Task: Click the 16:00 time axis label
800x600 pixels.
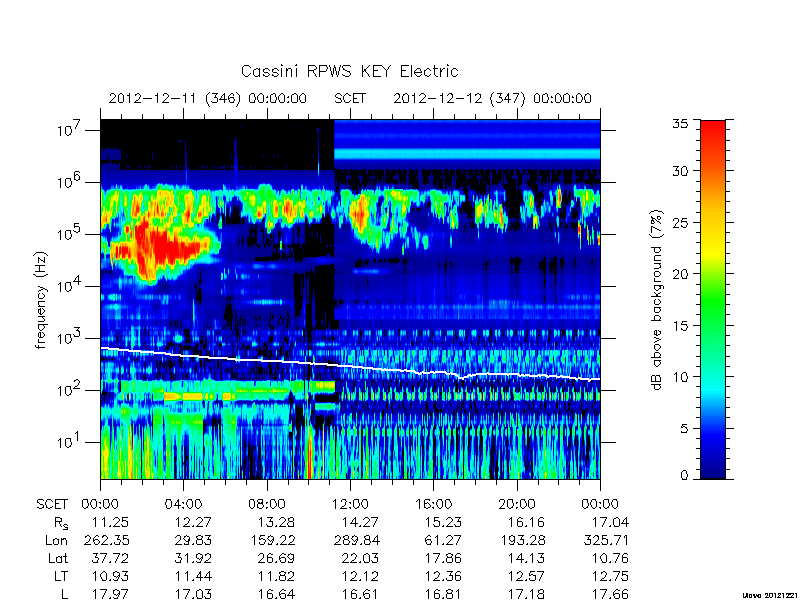Action: (433, 504)
